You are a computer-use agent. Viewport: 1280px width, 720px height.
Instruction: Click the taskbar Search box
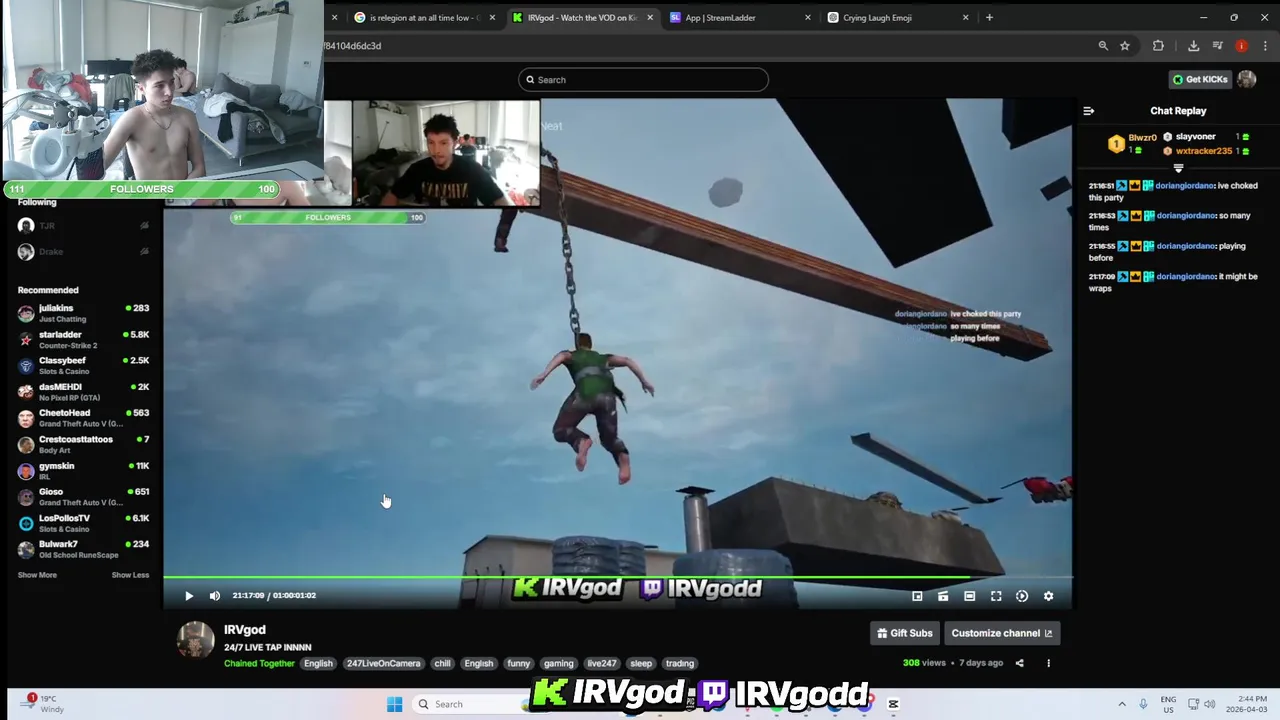tap(470, 704)
